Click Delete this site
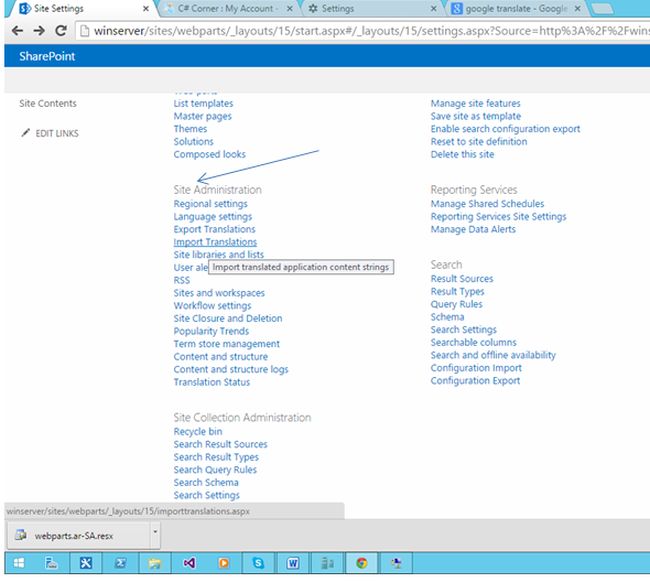 coord(462,155)
